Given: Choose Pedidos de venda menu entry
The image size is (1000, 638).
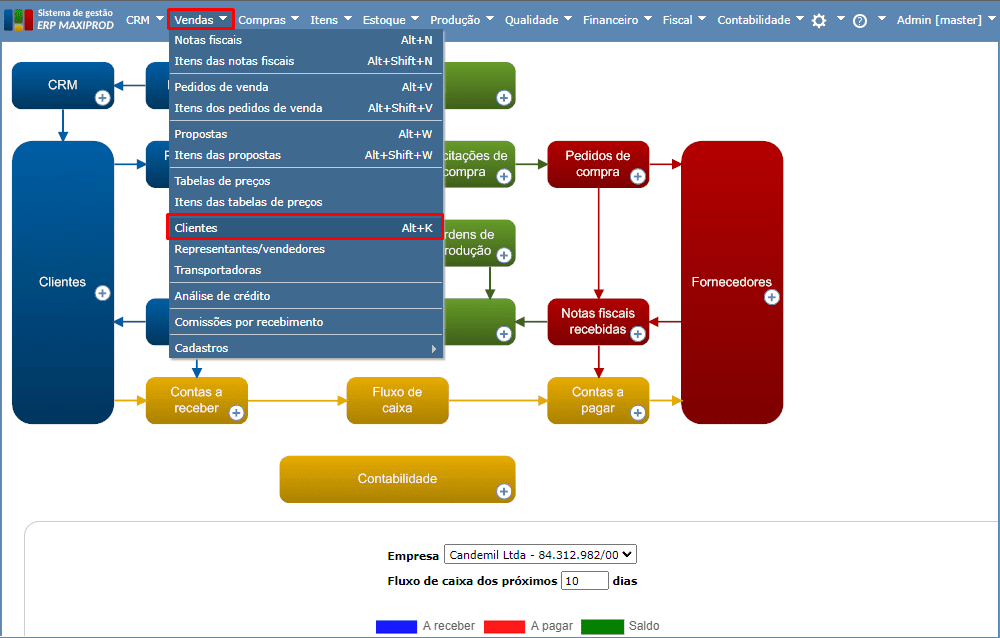Looking at the screenshot, I should point(306,87).
